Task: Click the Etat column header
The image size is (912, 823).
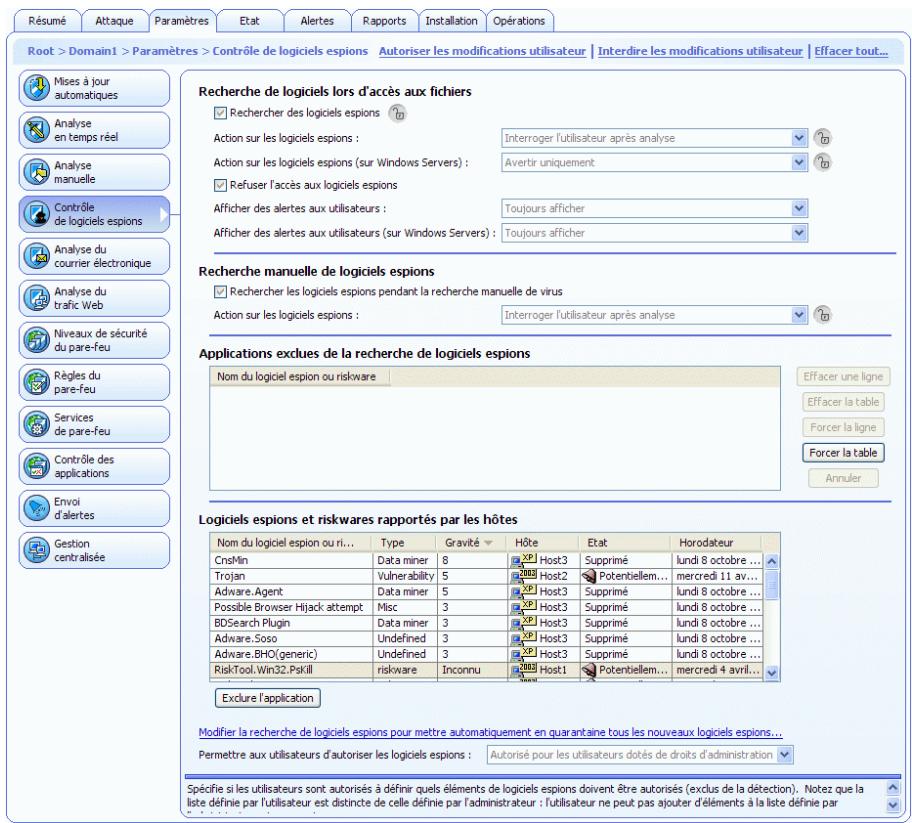Action: tap(625, 543)
